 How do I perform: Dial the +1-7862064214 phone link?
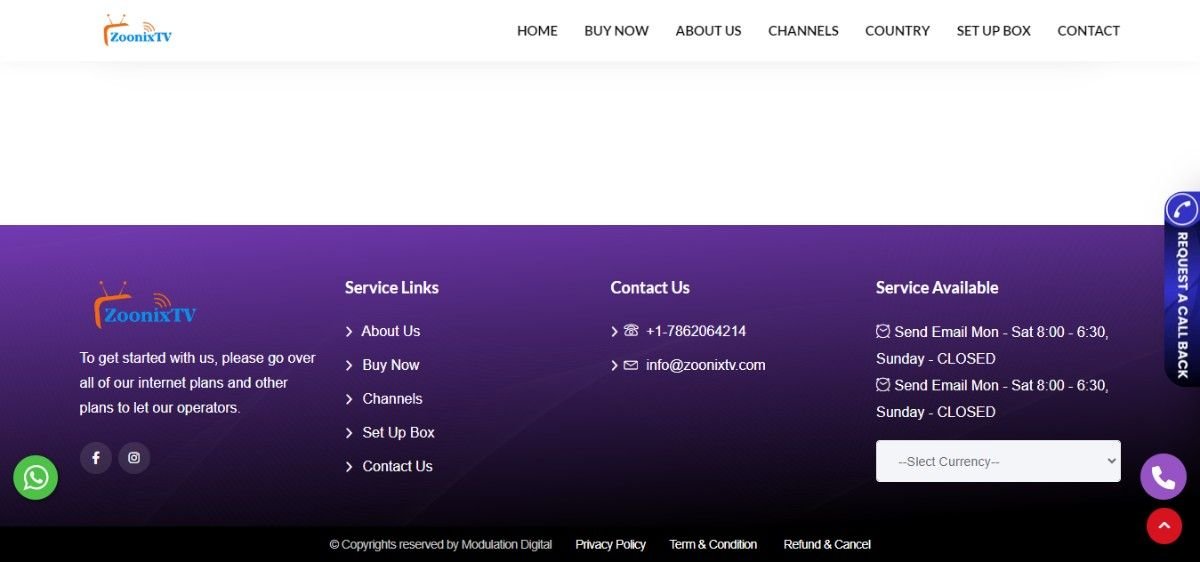(695, 331)
